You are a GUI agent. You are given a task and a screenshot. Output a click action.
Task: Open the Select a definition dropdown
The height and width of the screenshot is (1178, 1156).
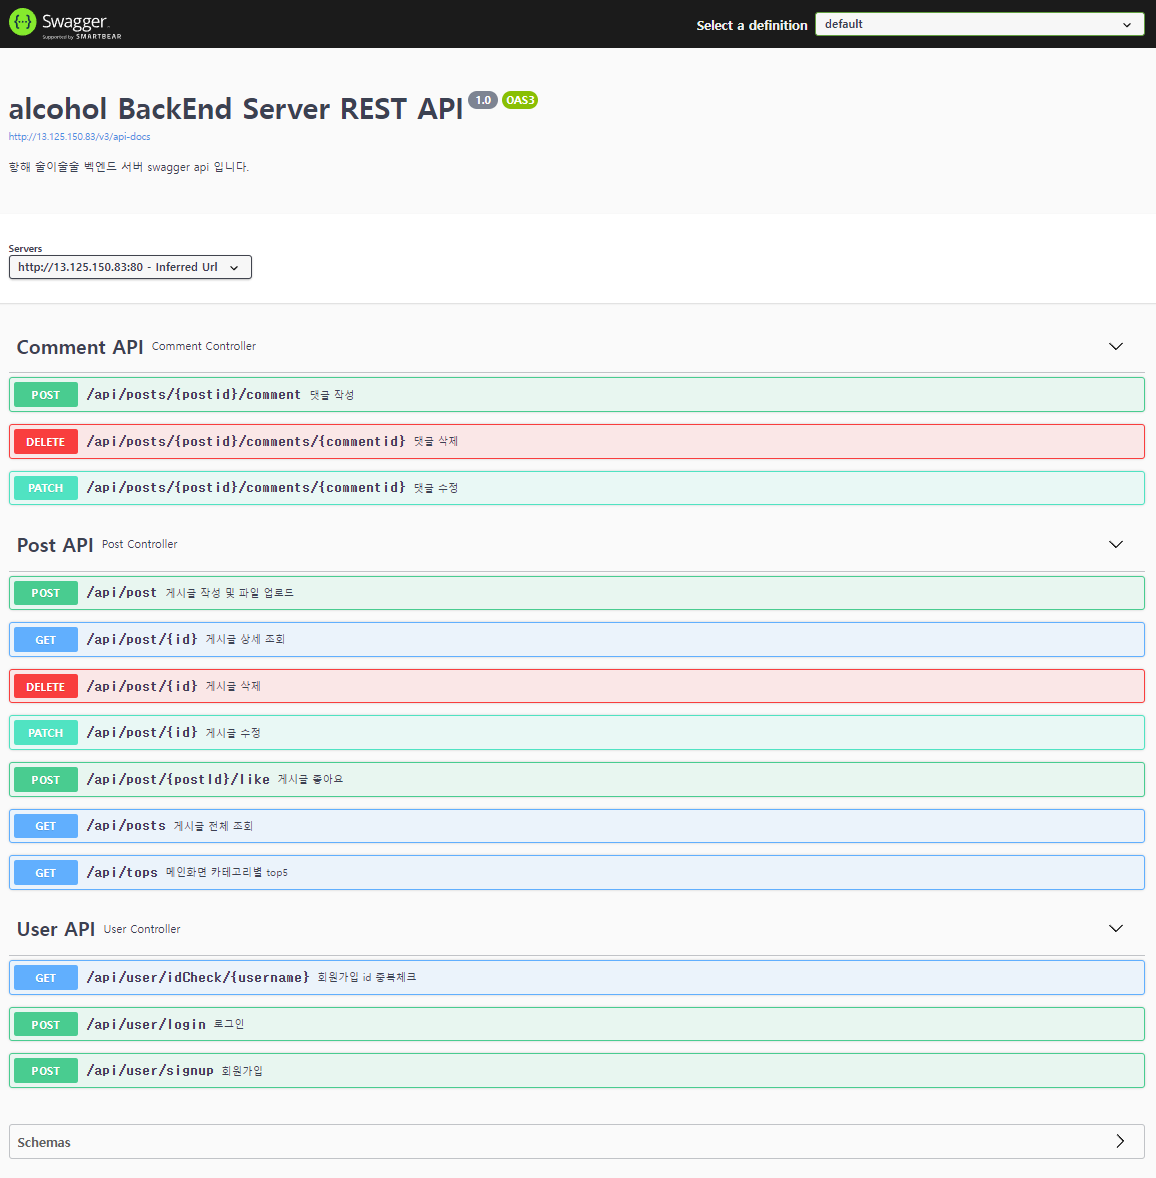pyautogui.click(x=978, y=23)
